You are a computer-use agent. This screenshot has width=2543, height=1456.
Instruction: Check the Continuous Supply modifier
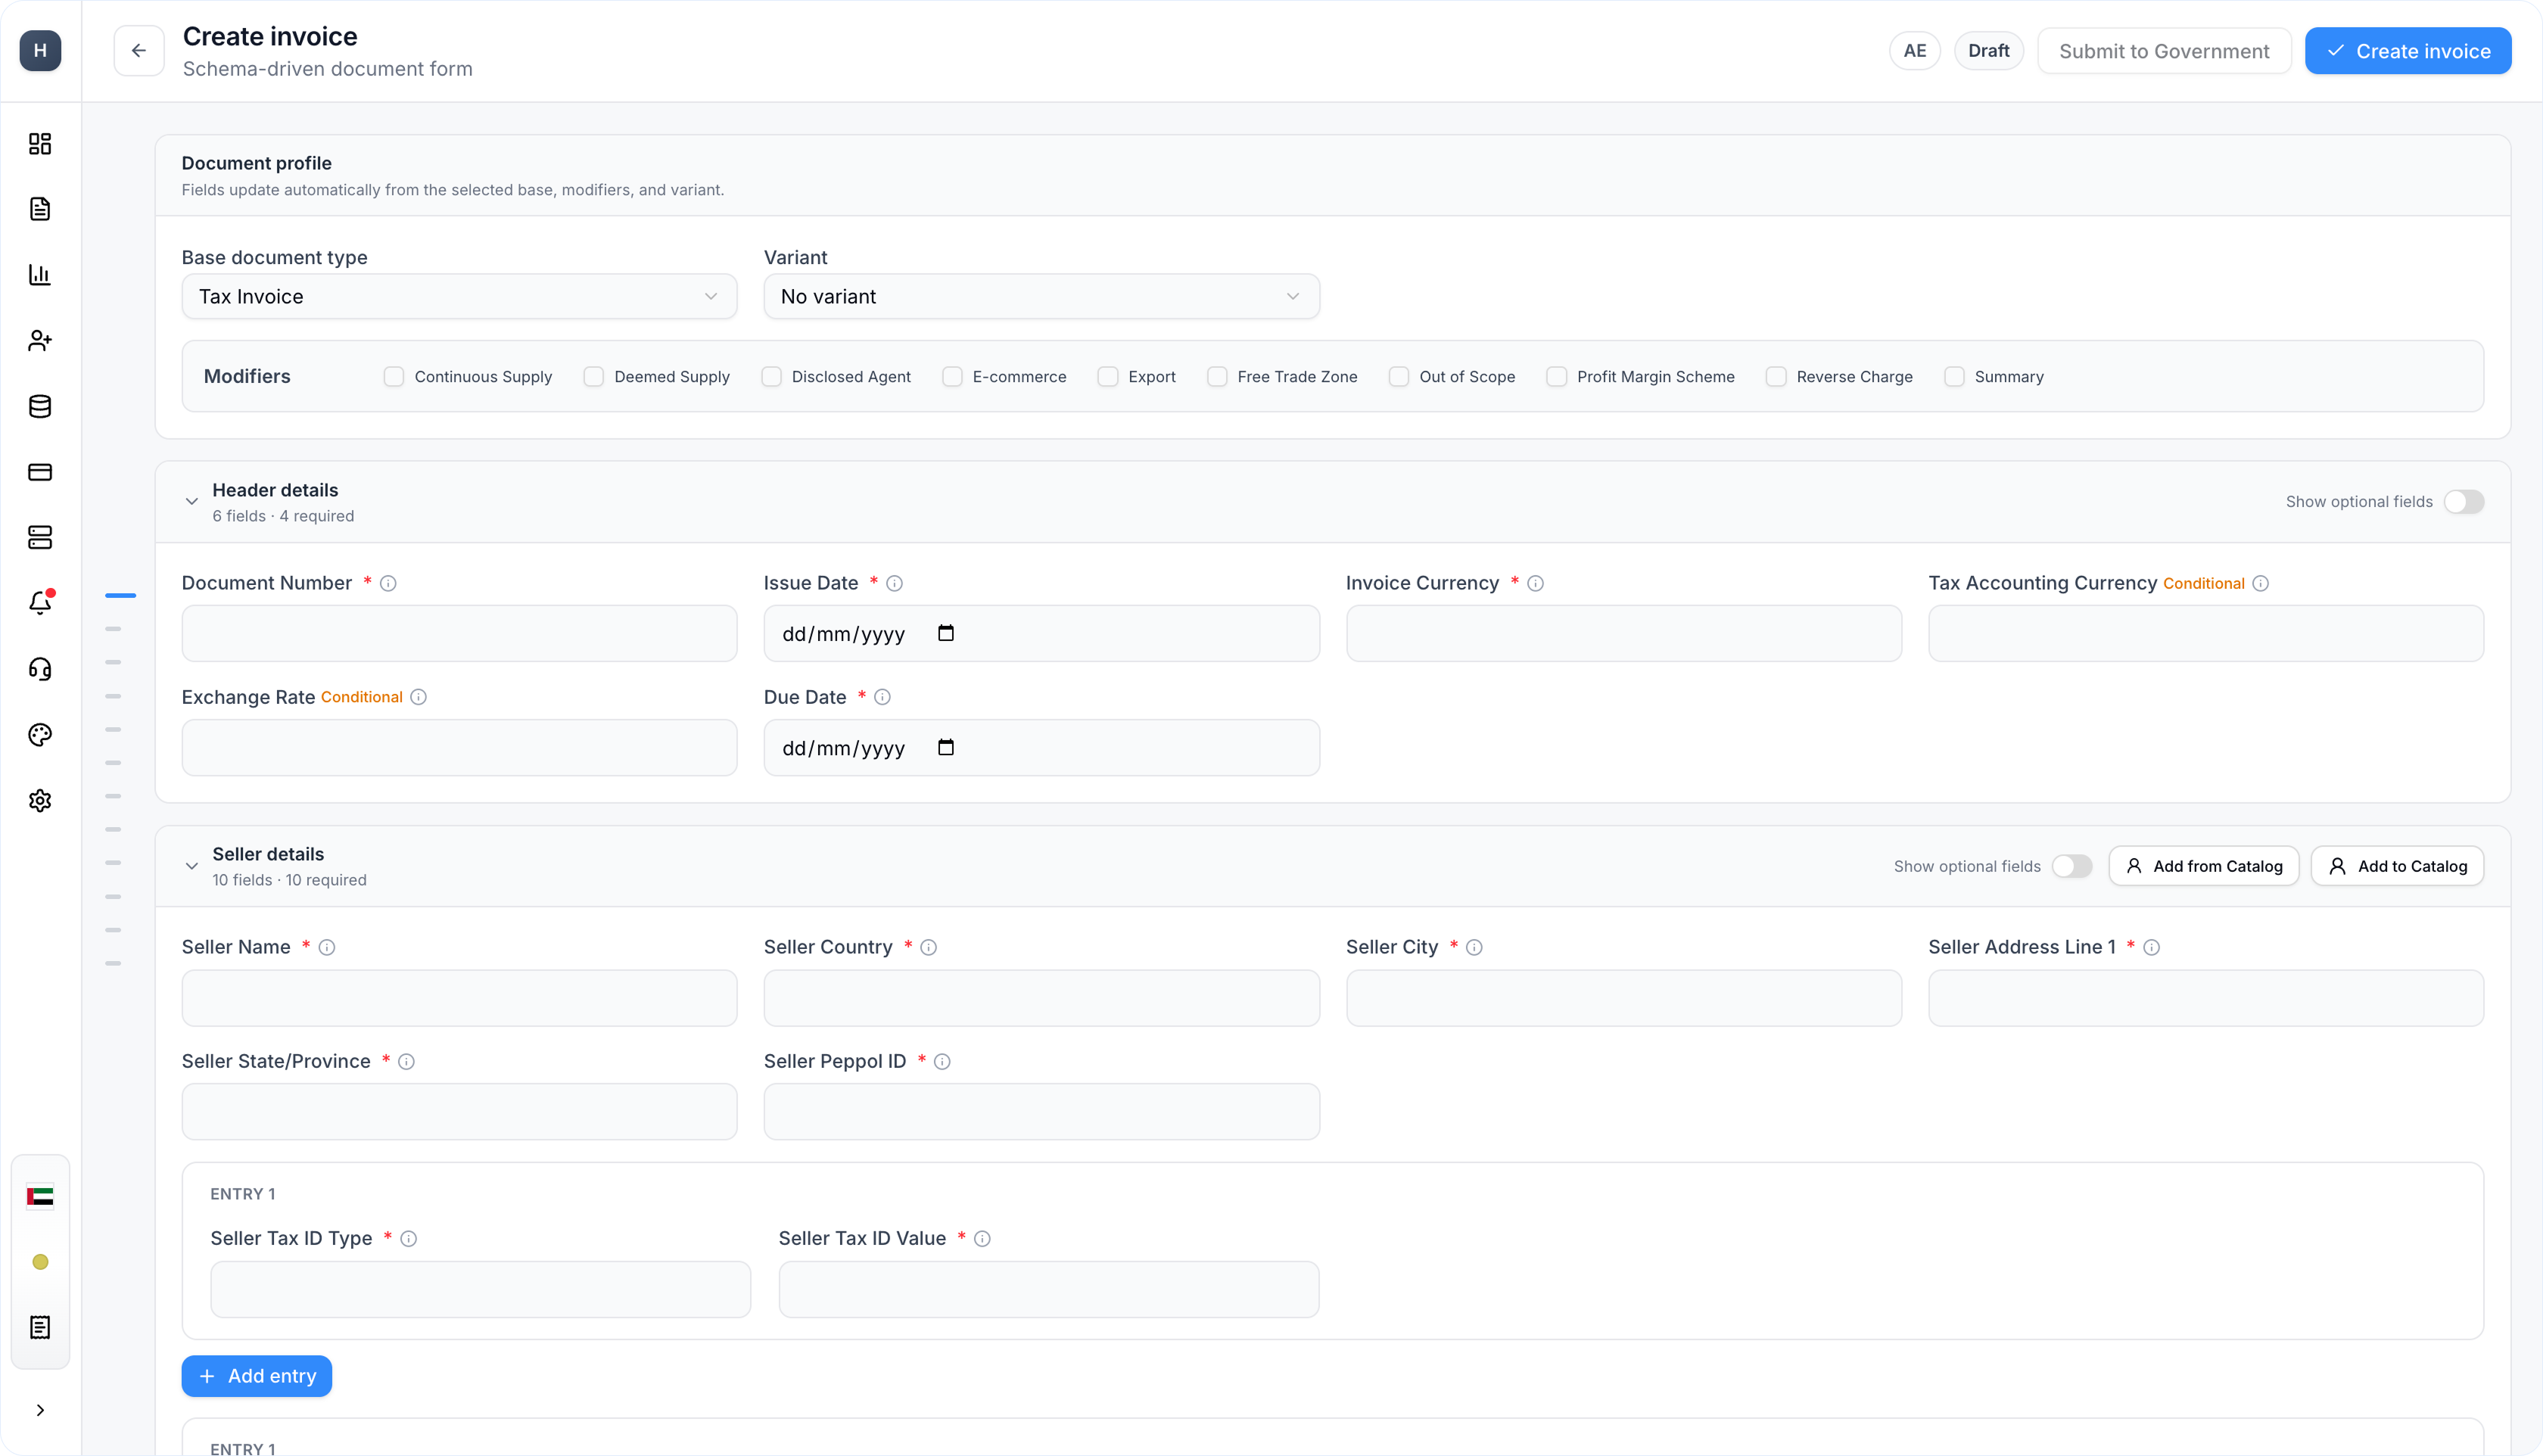[394, 377]
